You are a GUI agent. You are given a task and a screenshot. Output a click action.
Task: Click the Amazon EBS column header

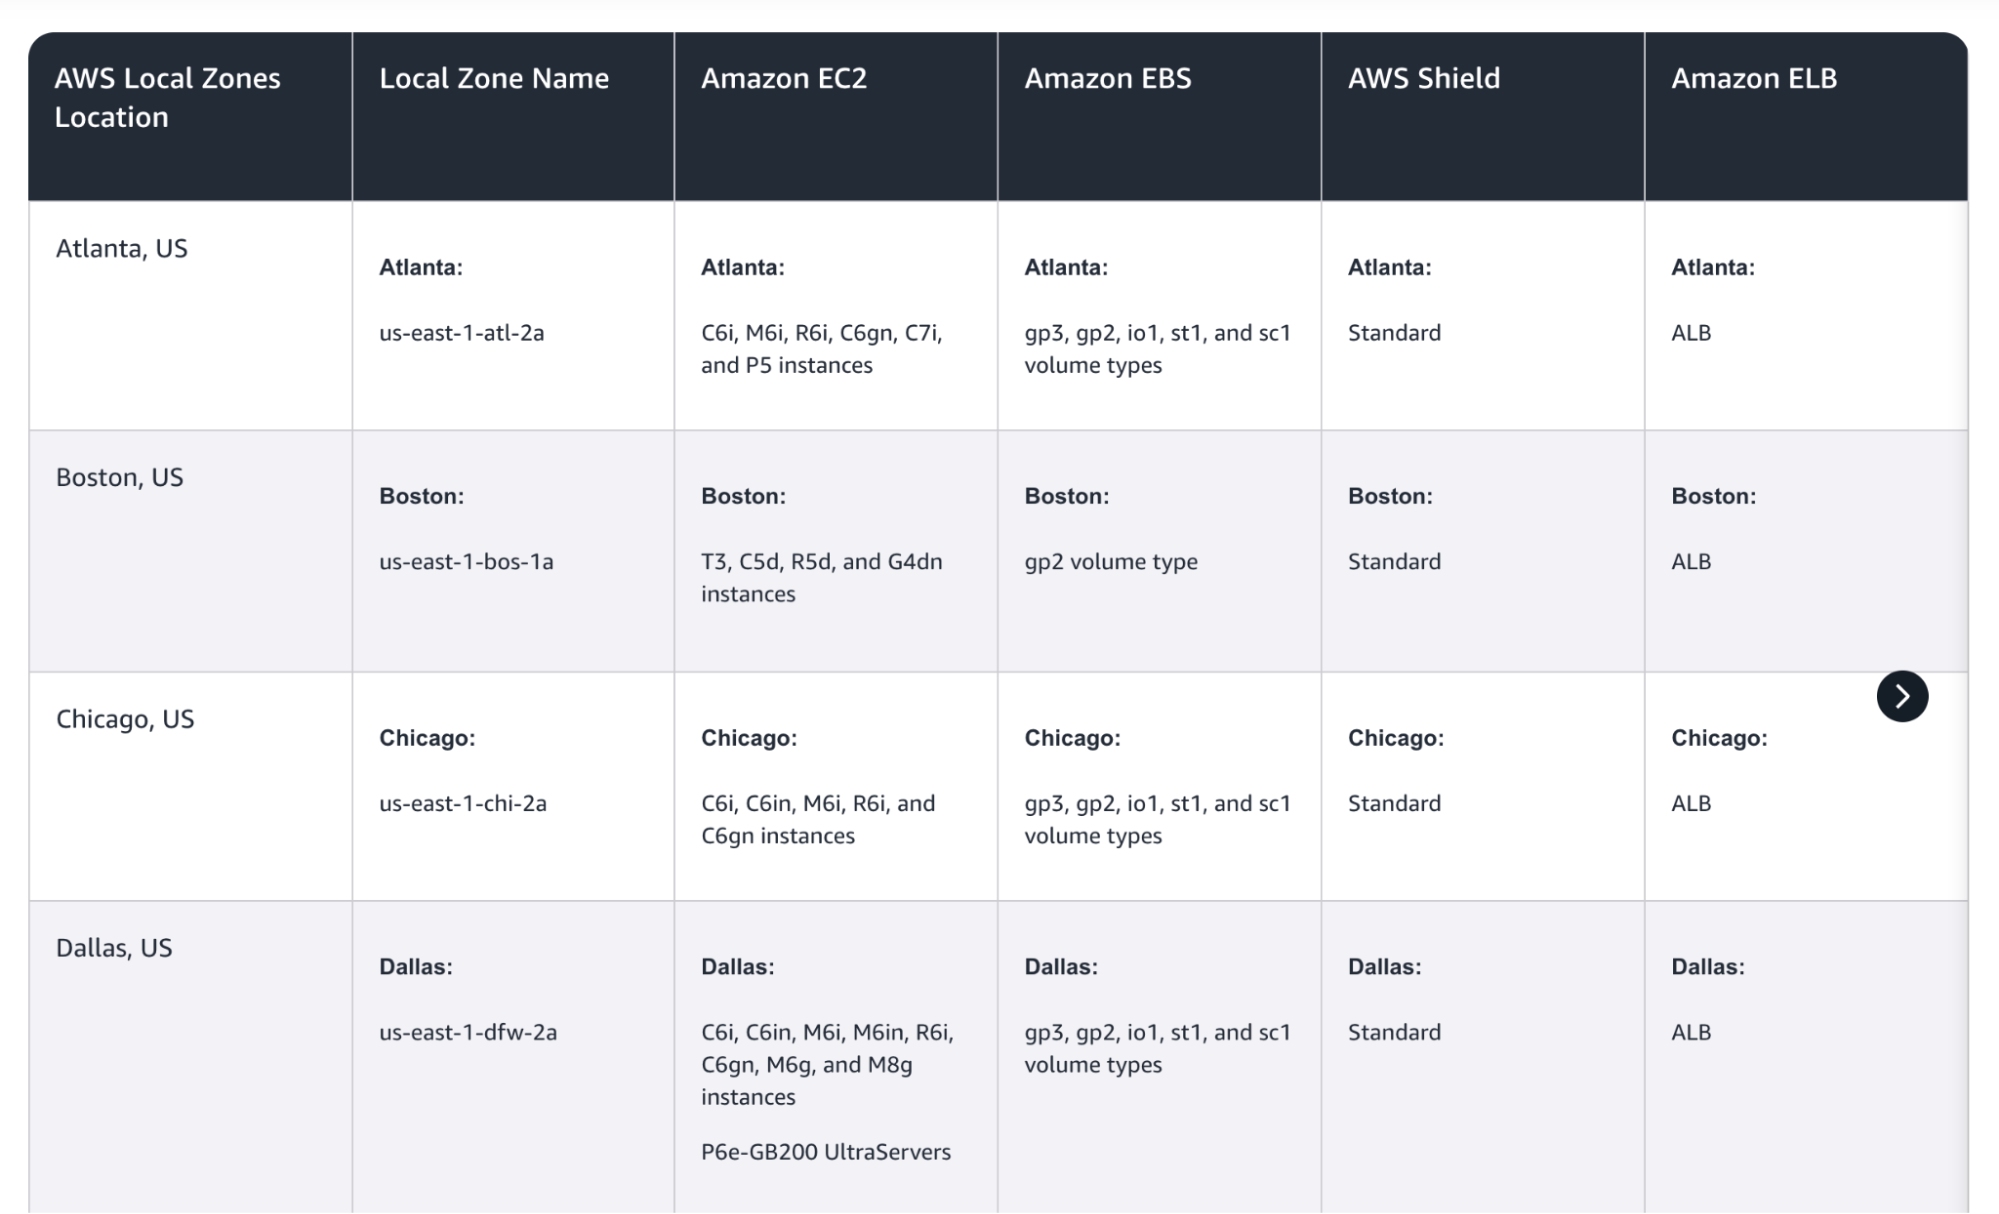1107,78
